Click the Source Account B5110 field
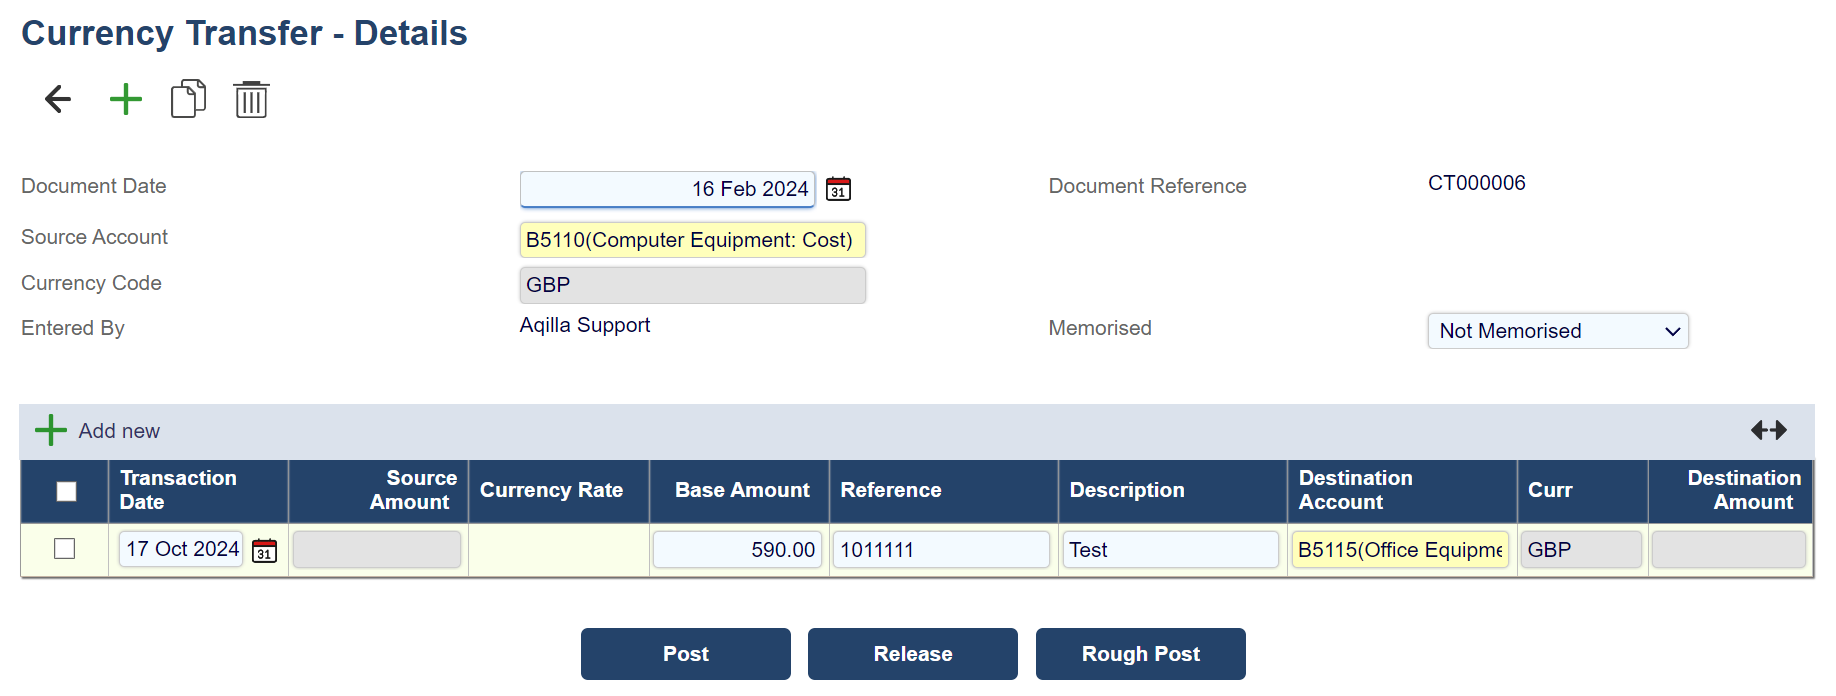Screen dimensions: 1836x696 tap(692, 240)
